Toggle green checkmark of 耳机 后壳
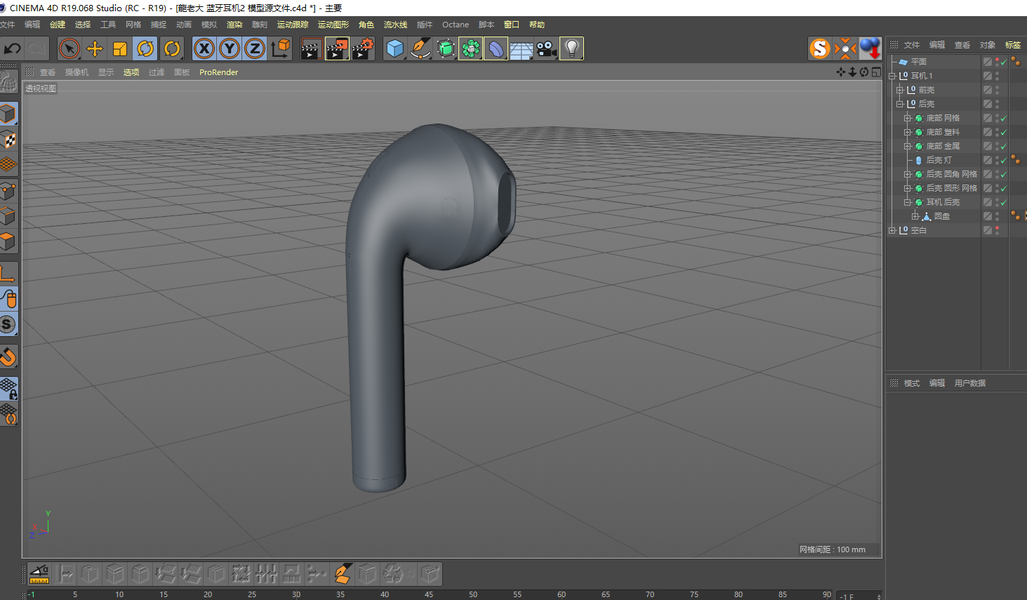This screenshot has height=600, width=1027. point(1003,202)
